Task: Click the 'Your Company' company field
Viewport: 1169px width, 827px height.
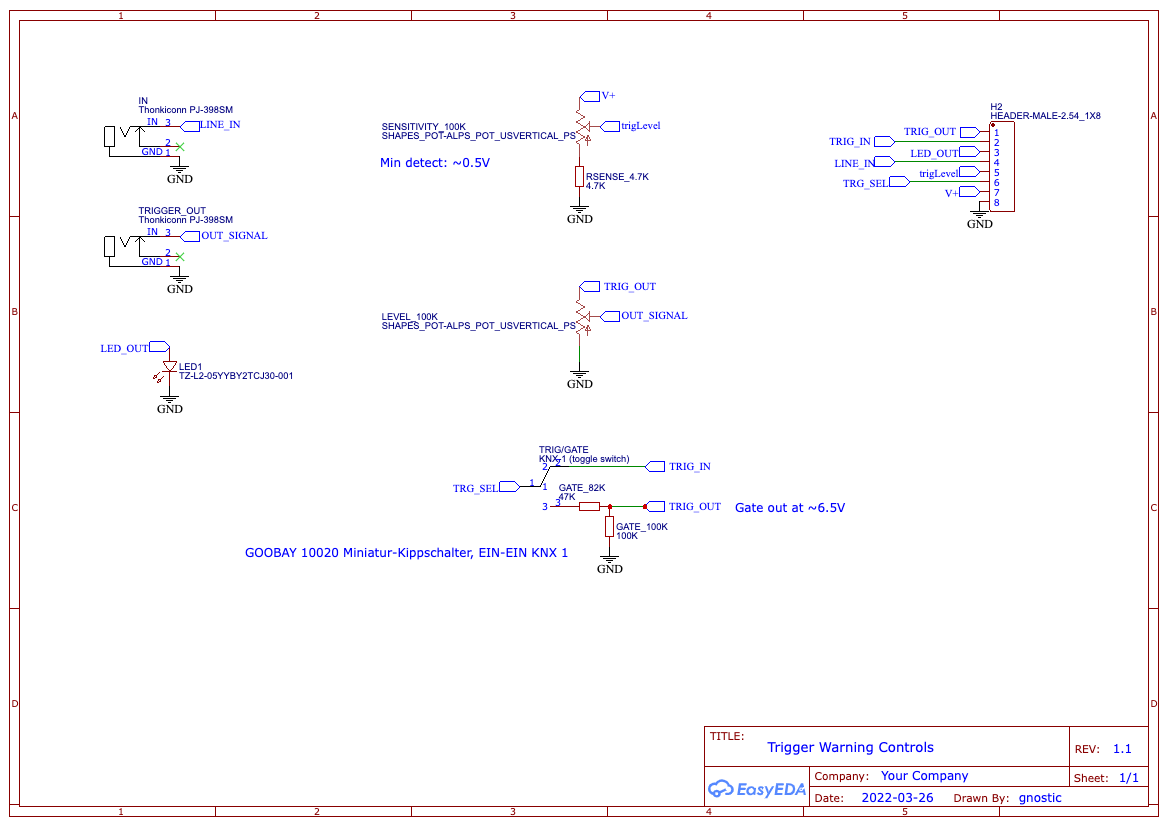Action: [x=924, y=776]
